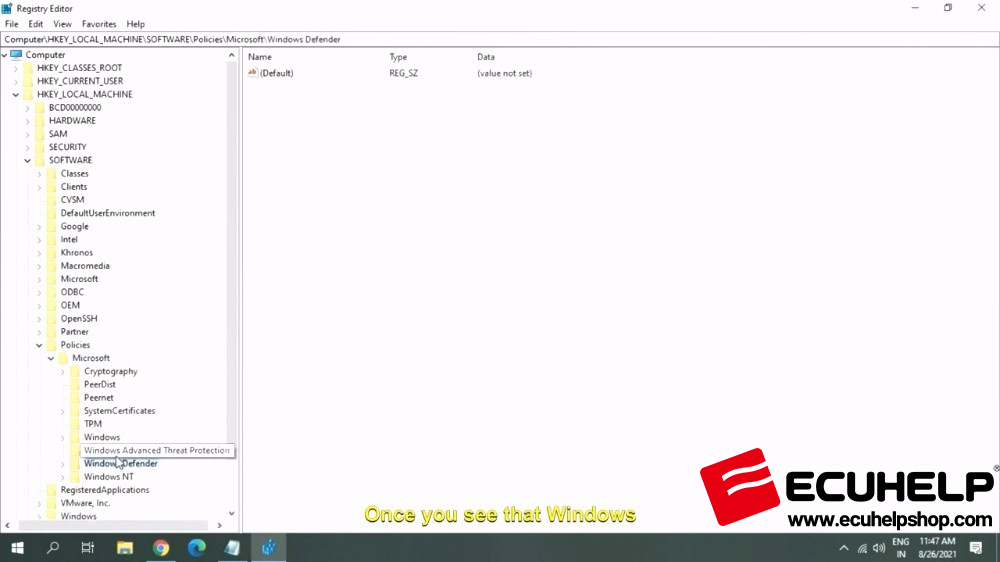The image size is (1000, 562).
Task: Expand the HARDWARE key arrow
Action: pyautogui.click(x=27, y=121)
